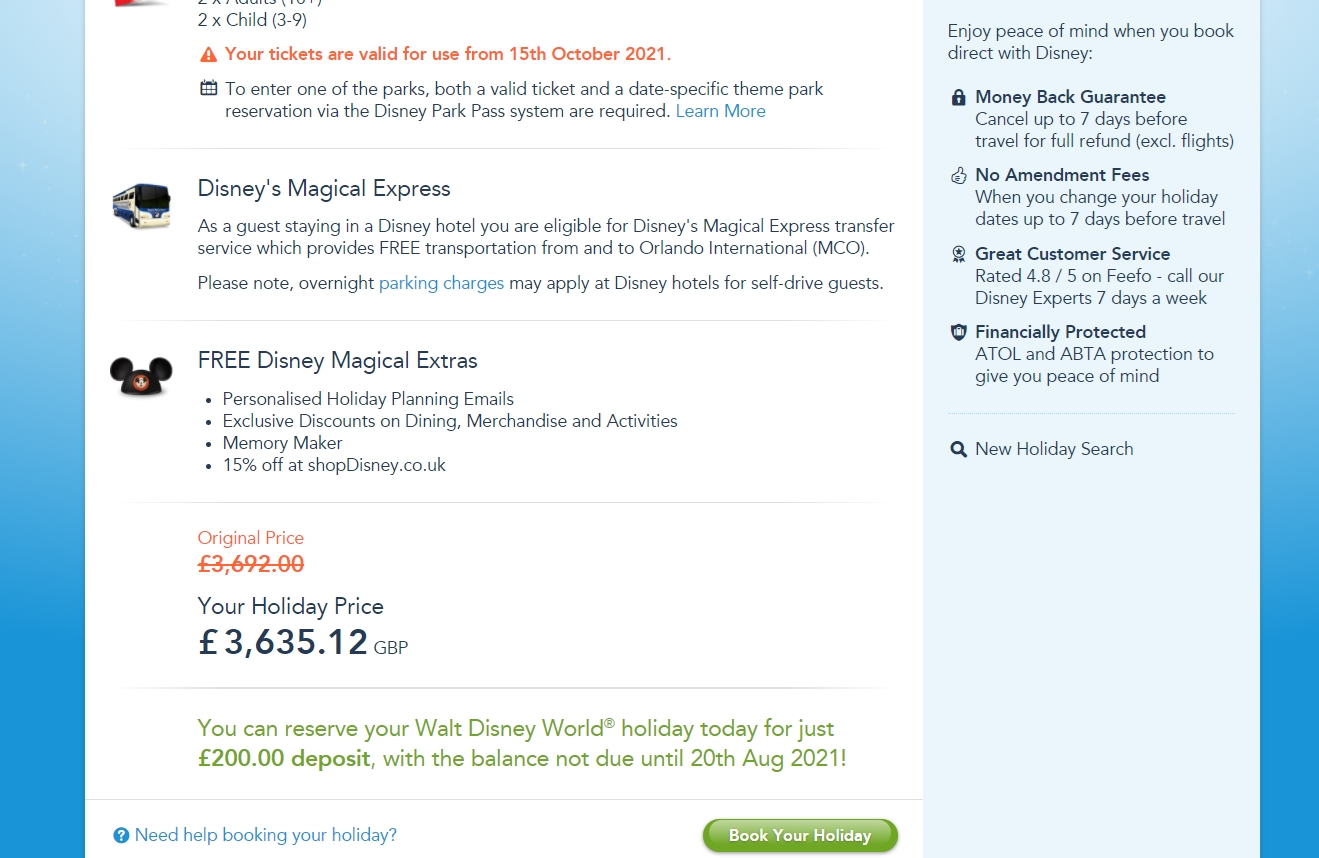Click the padlock icon for Money Back Guarantee
1319x858 pixels.
[959, 97]
